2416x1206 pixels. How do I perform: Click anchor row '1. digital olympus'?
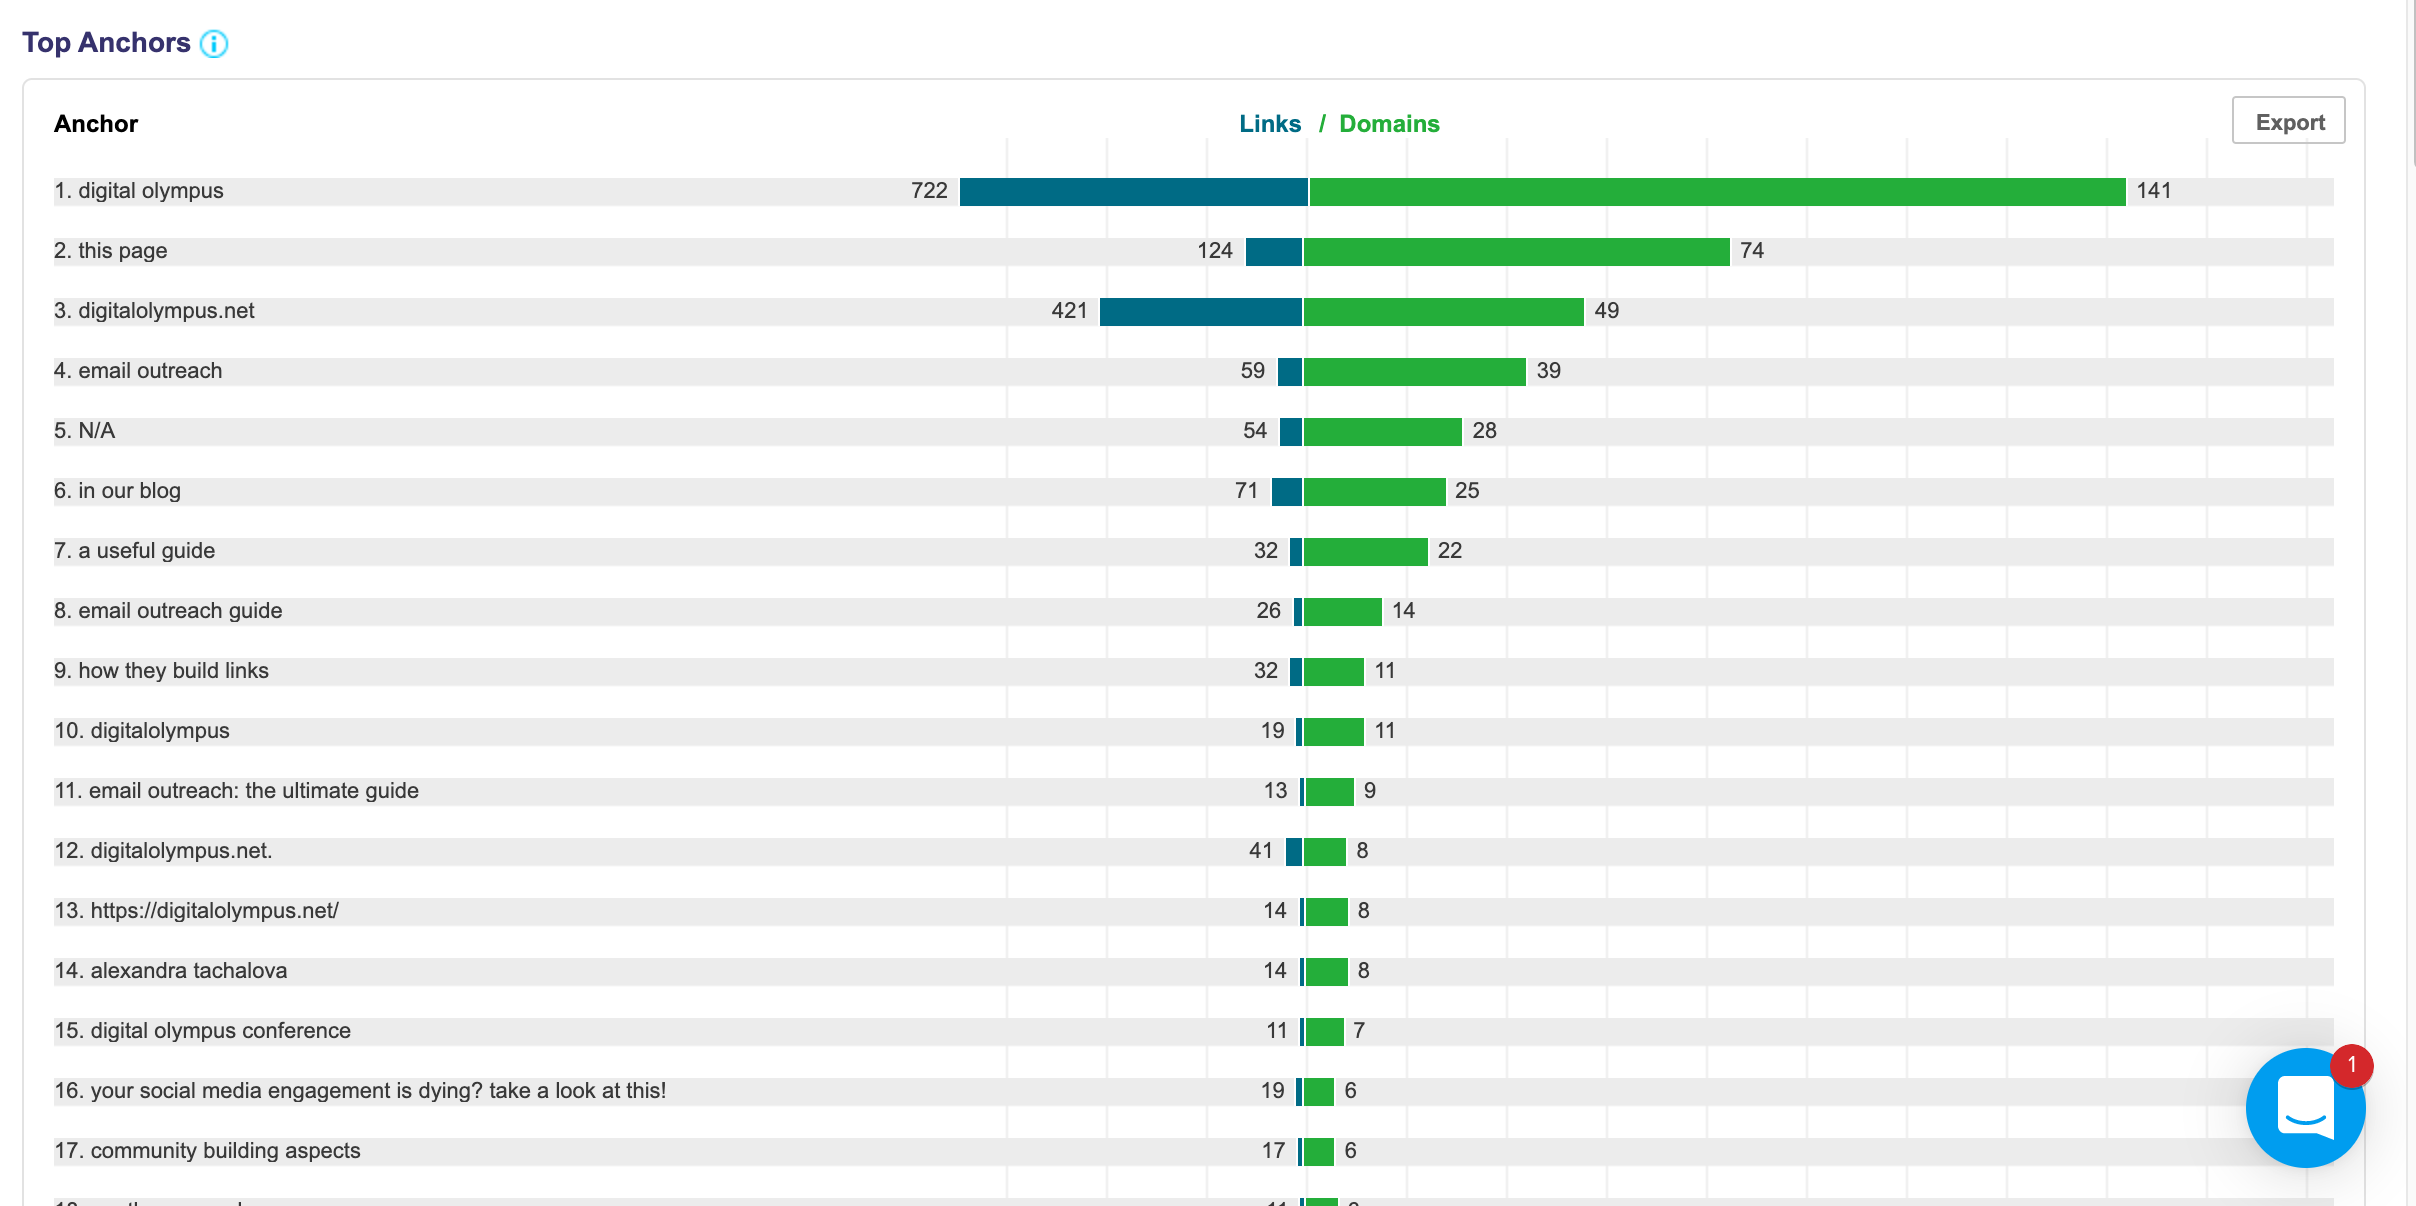point(1194,191)
